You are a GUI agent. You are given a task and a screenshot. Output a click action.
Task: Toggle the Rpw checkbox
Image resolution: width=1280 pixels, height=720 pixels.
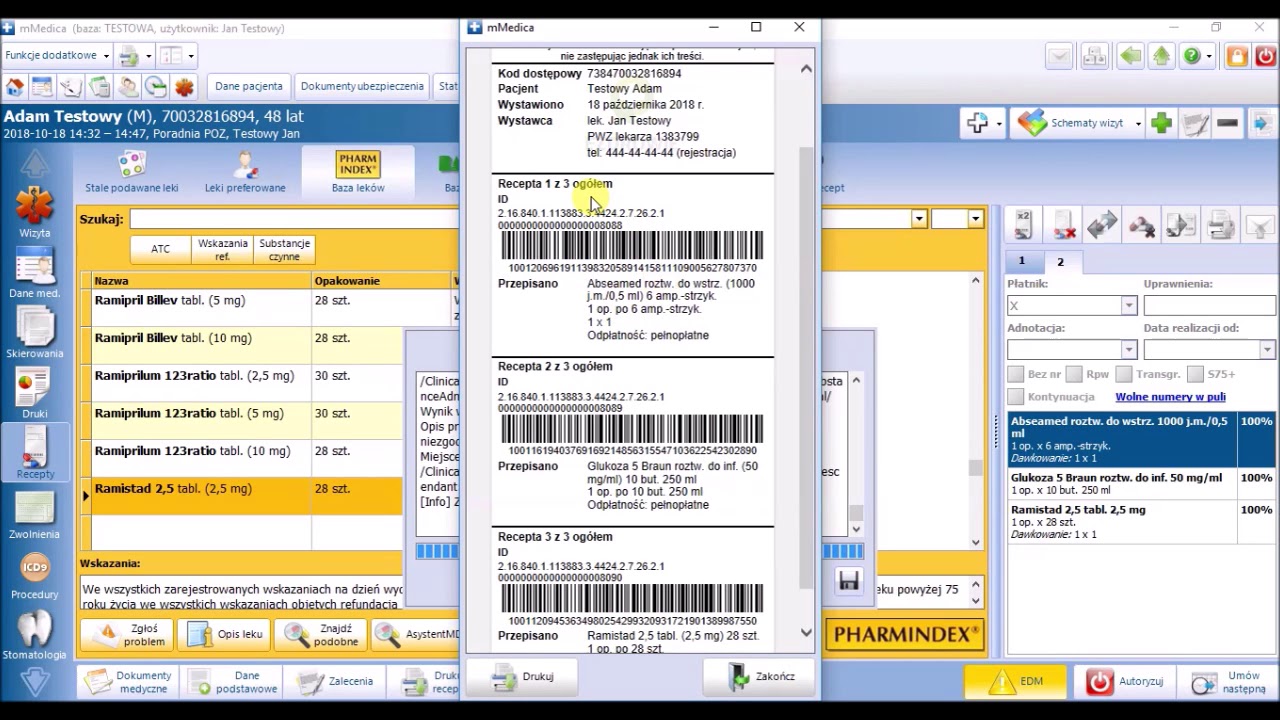click(x=1073, y=374)
